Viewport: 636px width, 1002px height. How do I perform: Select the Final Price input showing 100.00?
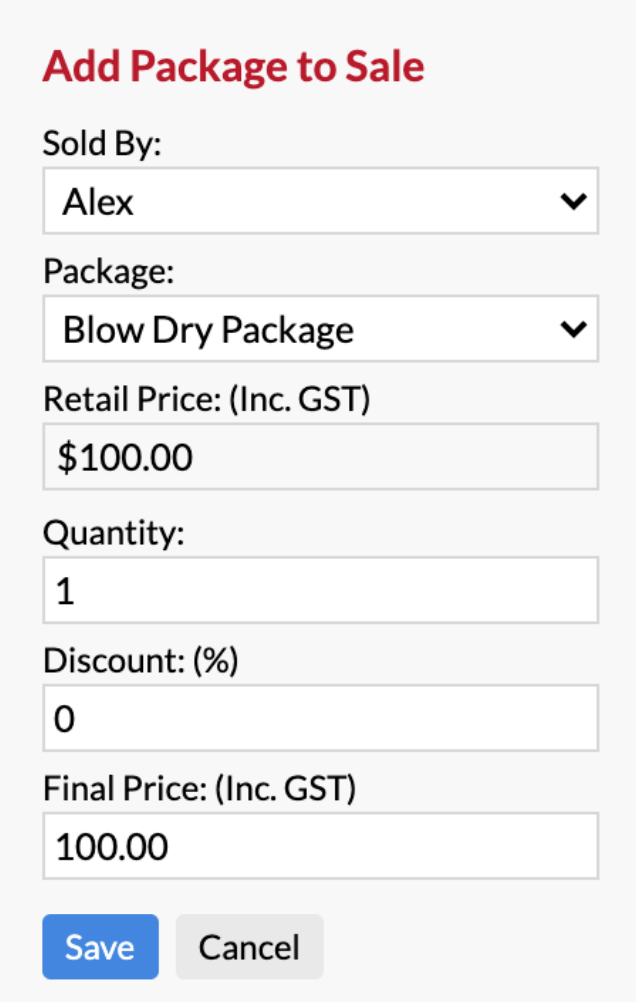(x=320, y=846)
